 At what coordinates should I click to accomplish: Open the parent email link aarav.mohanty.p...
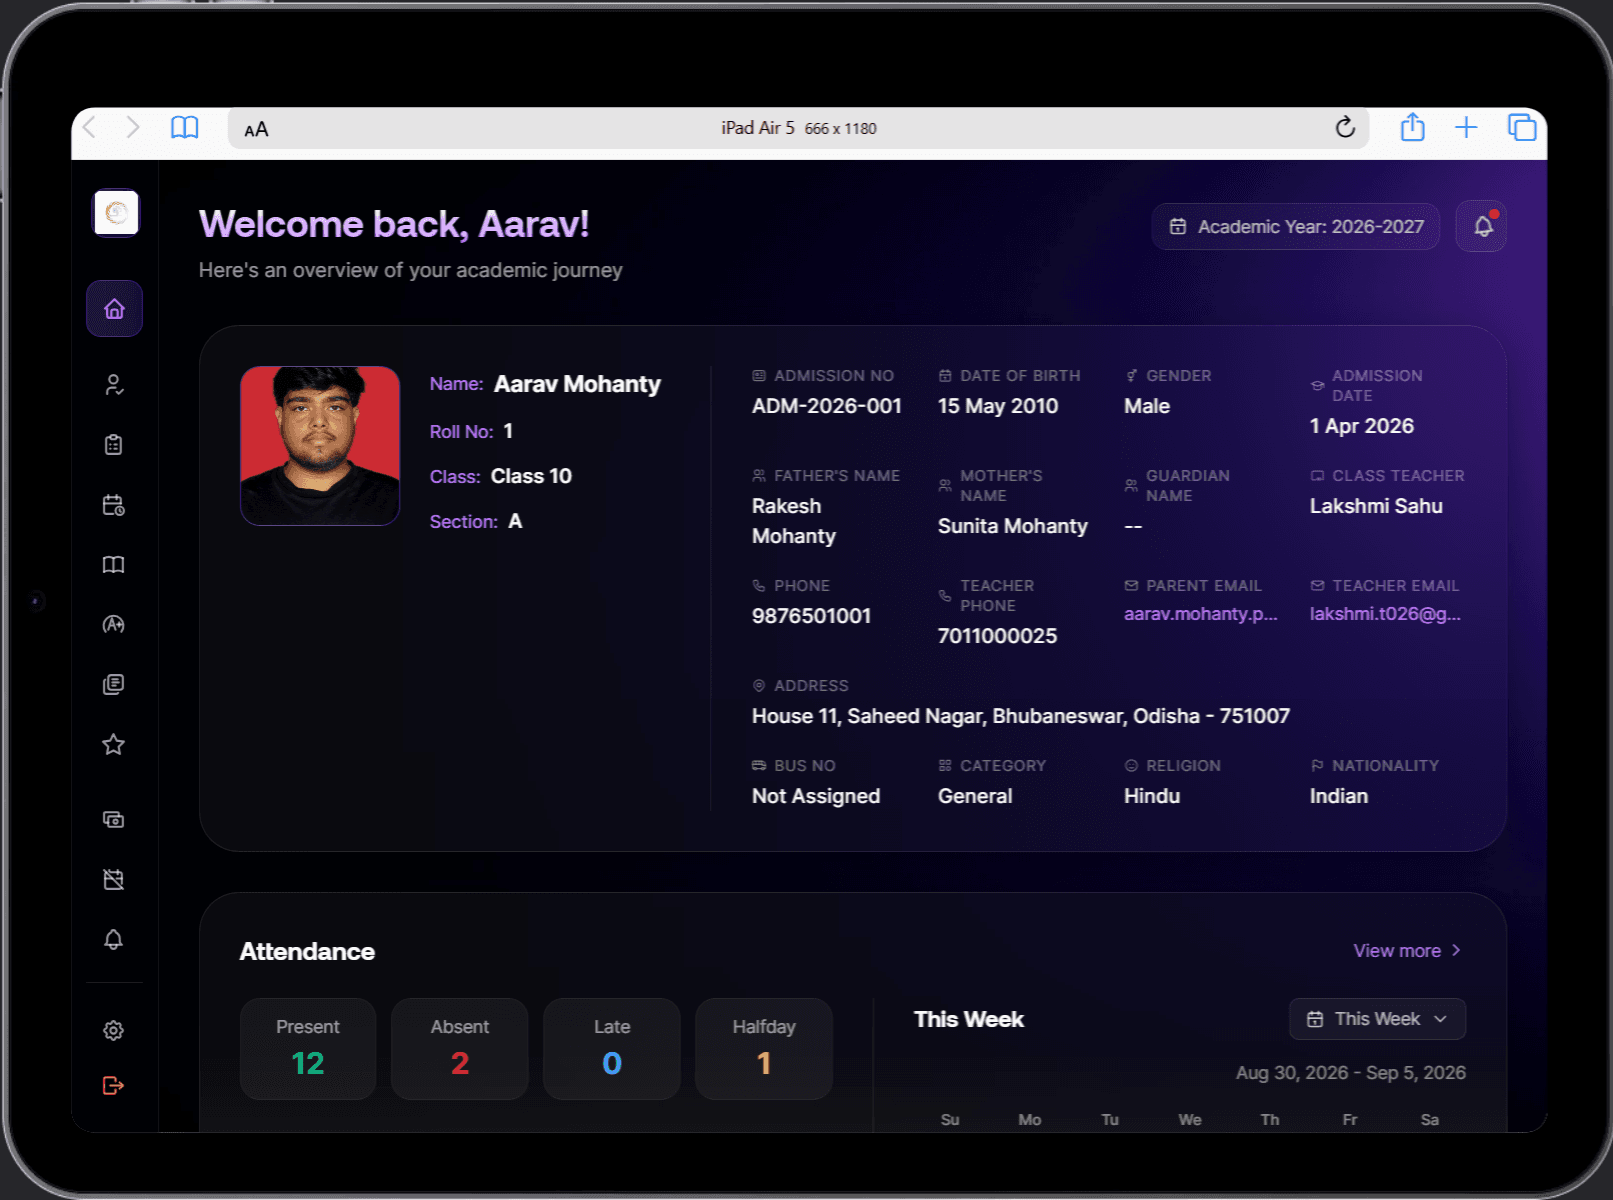[x=1200, y=614]
